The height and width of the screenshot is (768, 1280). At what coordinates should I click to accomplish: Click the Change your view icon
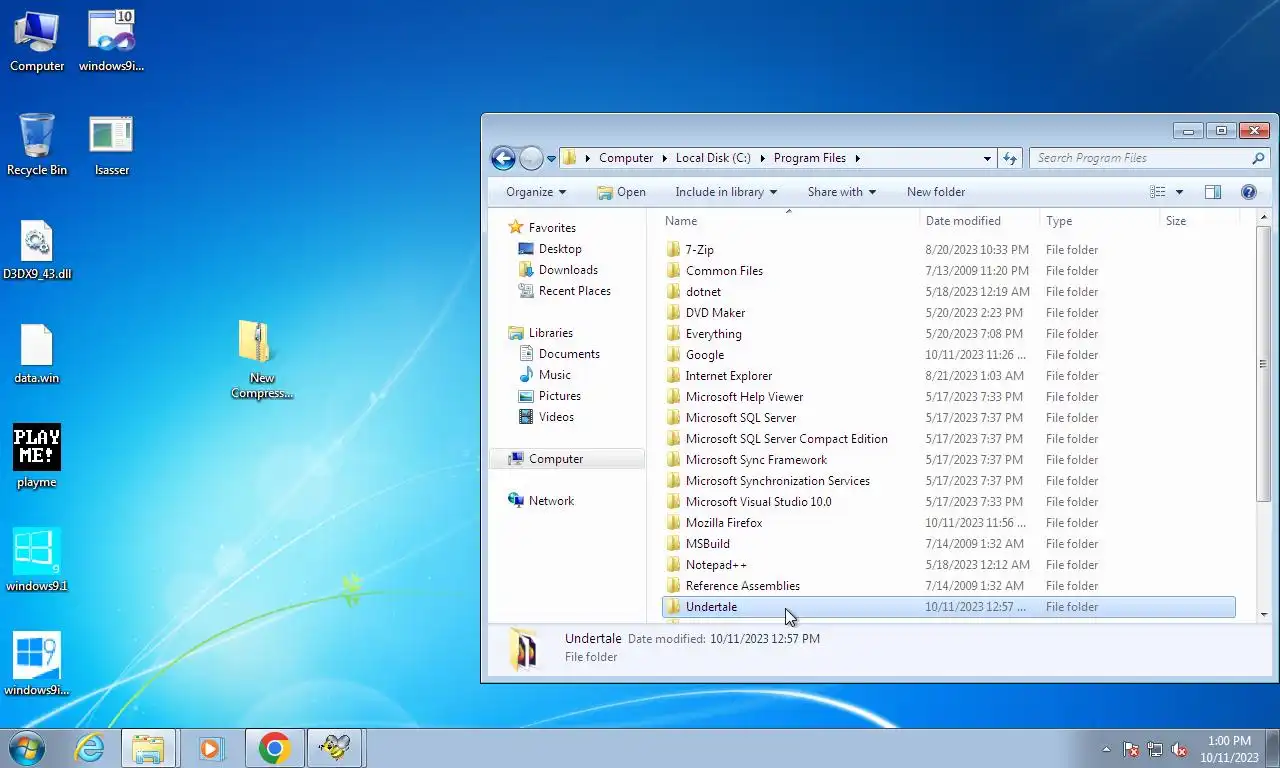pyautogui.click(x=1158, y=192)
